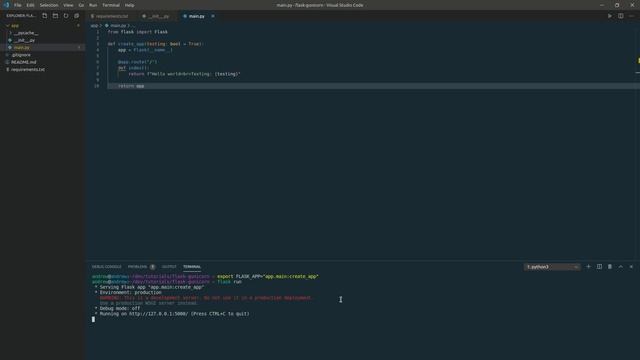Switch to the __init__.py editor tab
Viewport: 640px width, 360px height.
pyautogui.click(x=158, y=16)
